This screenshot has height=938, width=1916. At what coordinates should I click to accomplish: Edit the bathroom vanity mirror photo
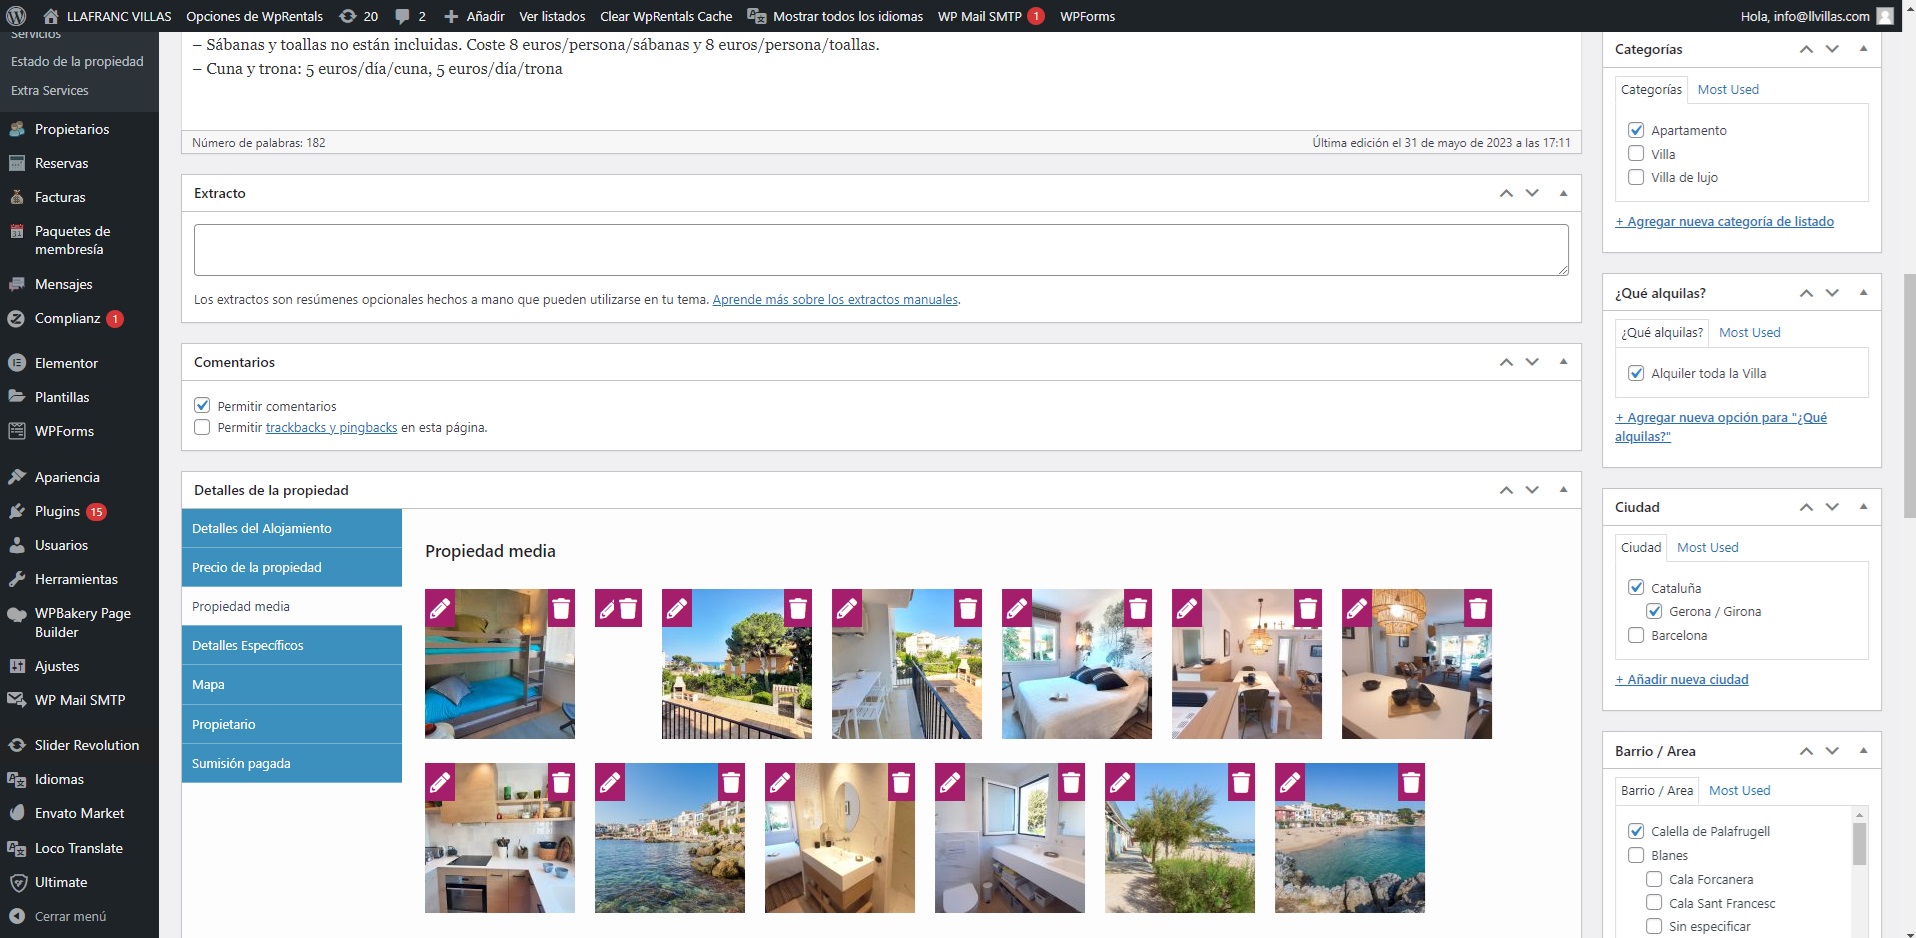pyautogui.click(x=780, y=782)
